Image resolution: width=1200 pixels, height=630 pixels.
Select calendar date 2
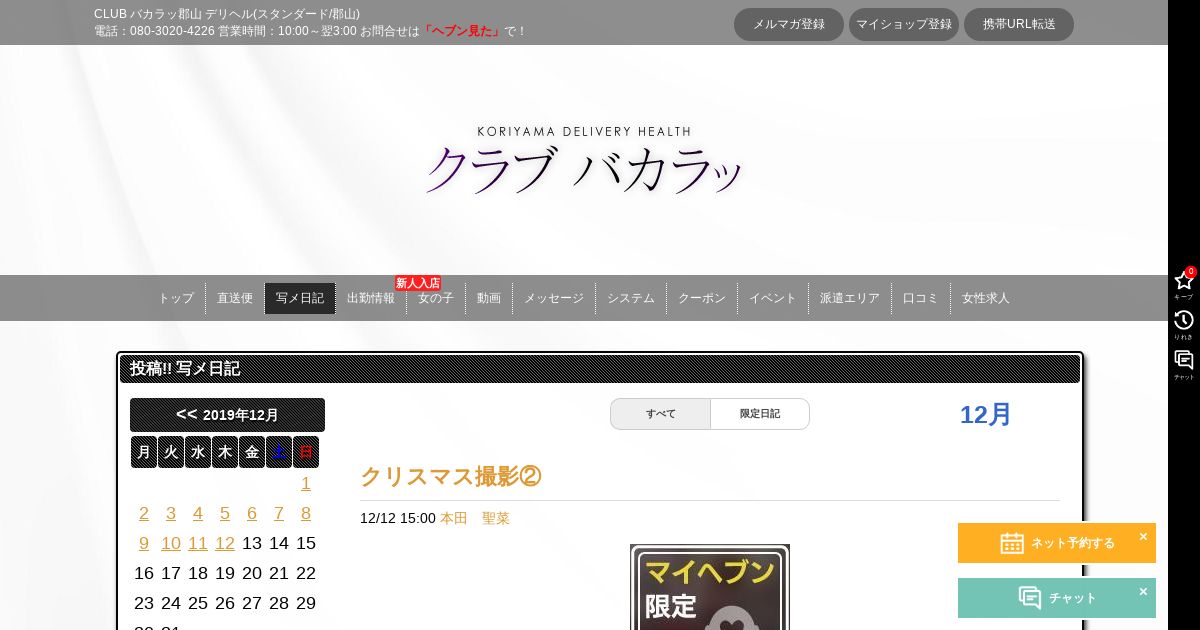pyautogui.click(x=144, y=513)
